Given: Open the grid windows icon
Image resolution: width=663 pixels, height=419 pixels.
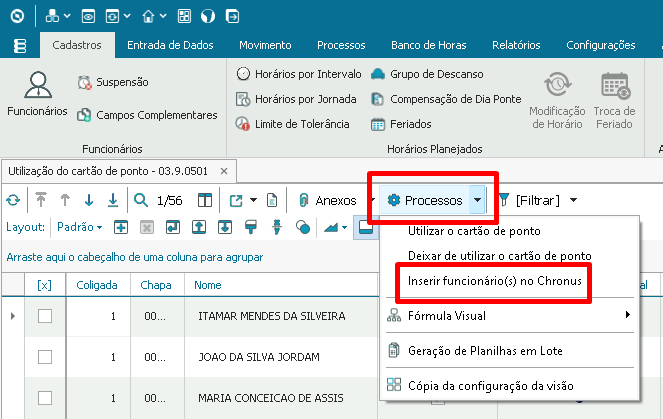Looking at the screenshot, I should pos(184,16).
